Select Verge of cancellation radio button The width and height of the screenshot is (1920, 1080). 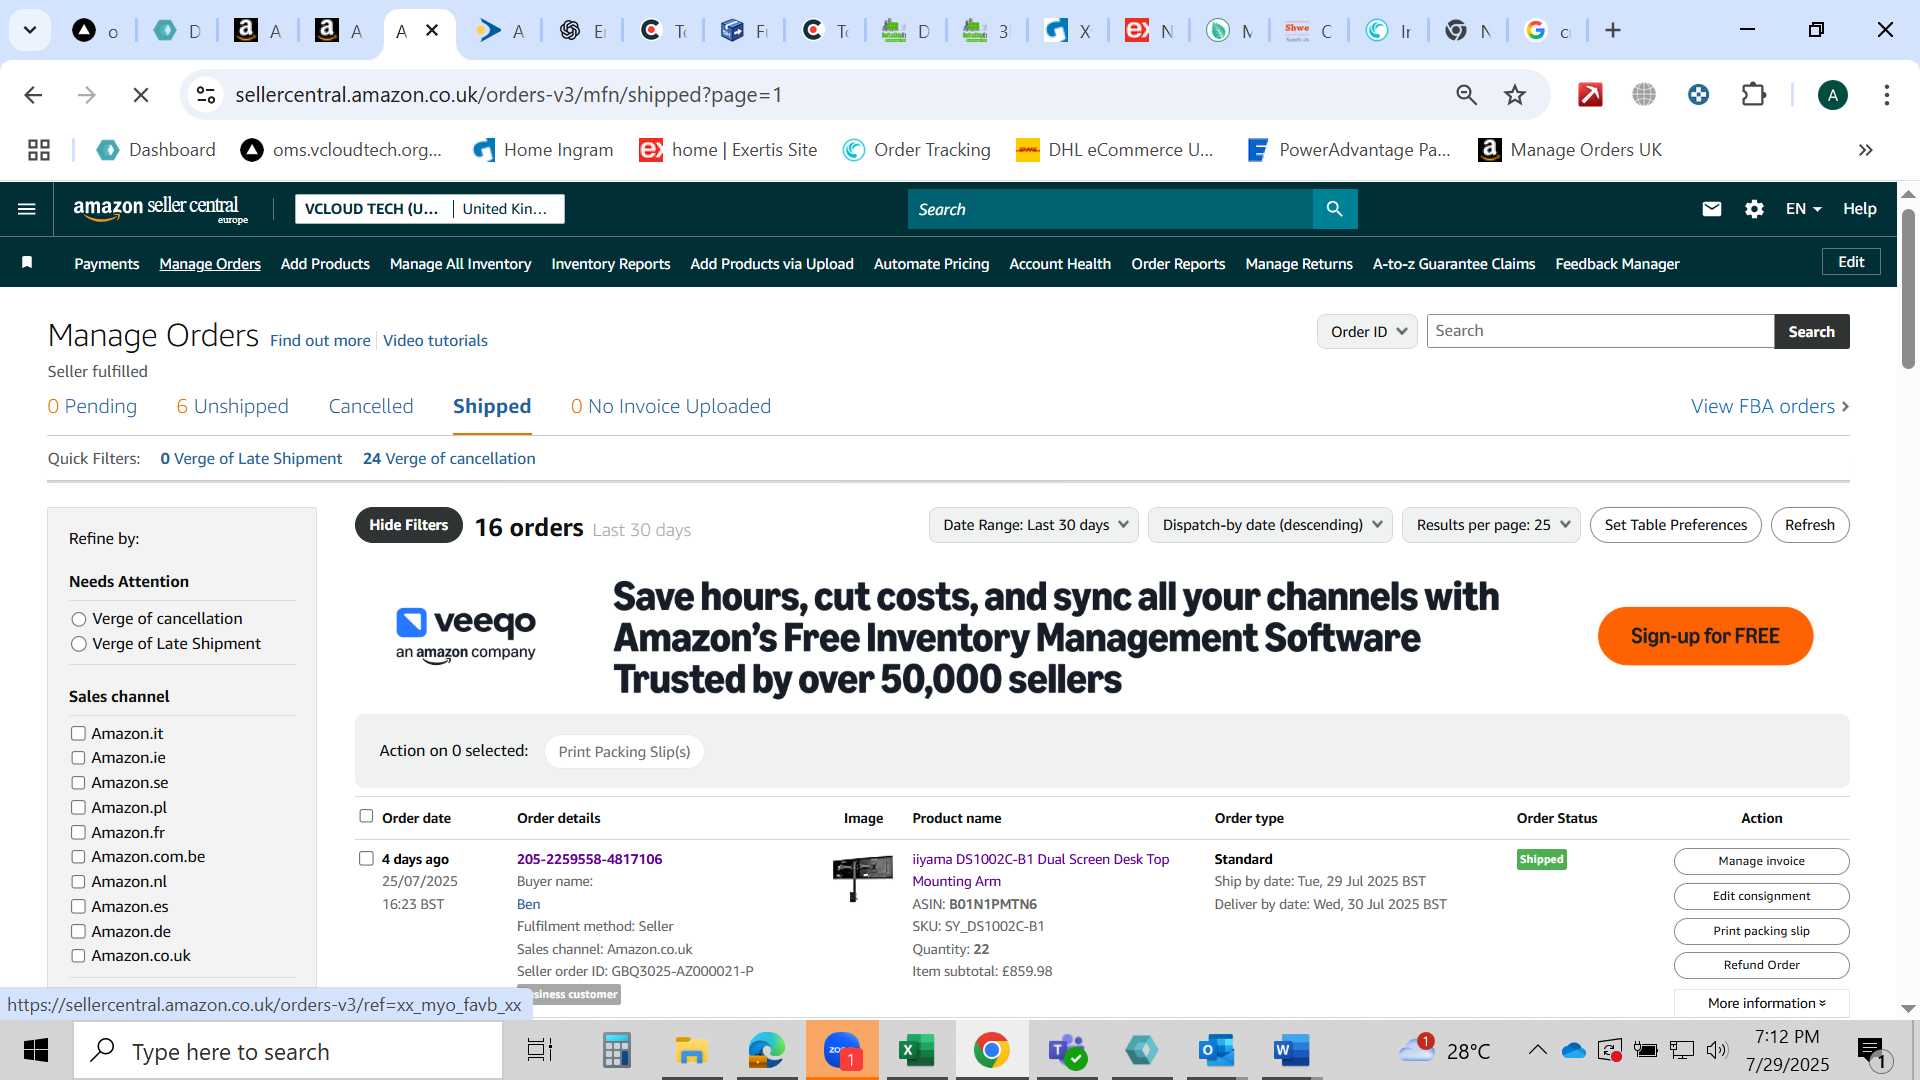pos(79,620)
